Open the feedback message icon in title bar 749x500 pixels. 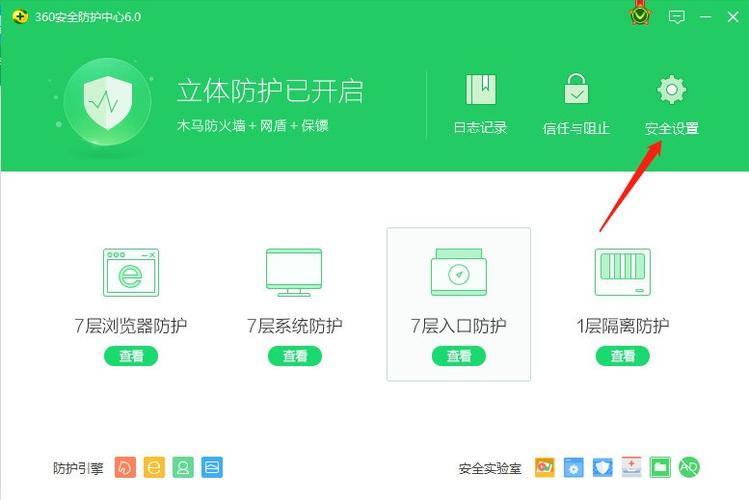tap(676, 17)
